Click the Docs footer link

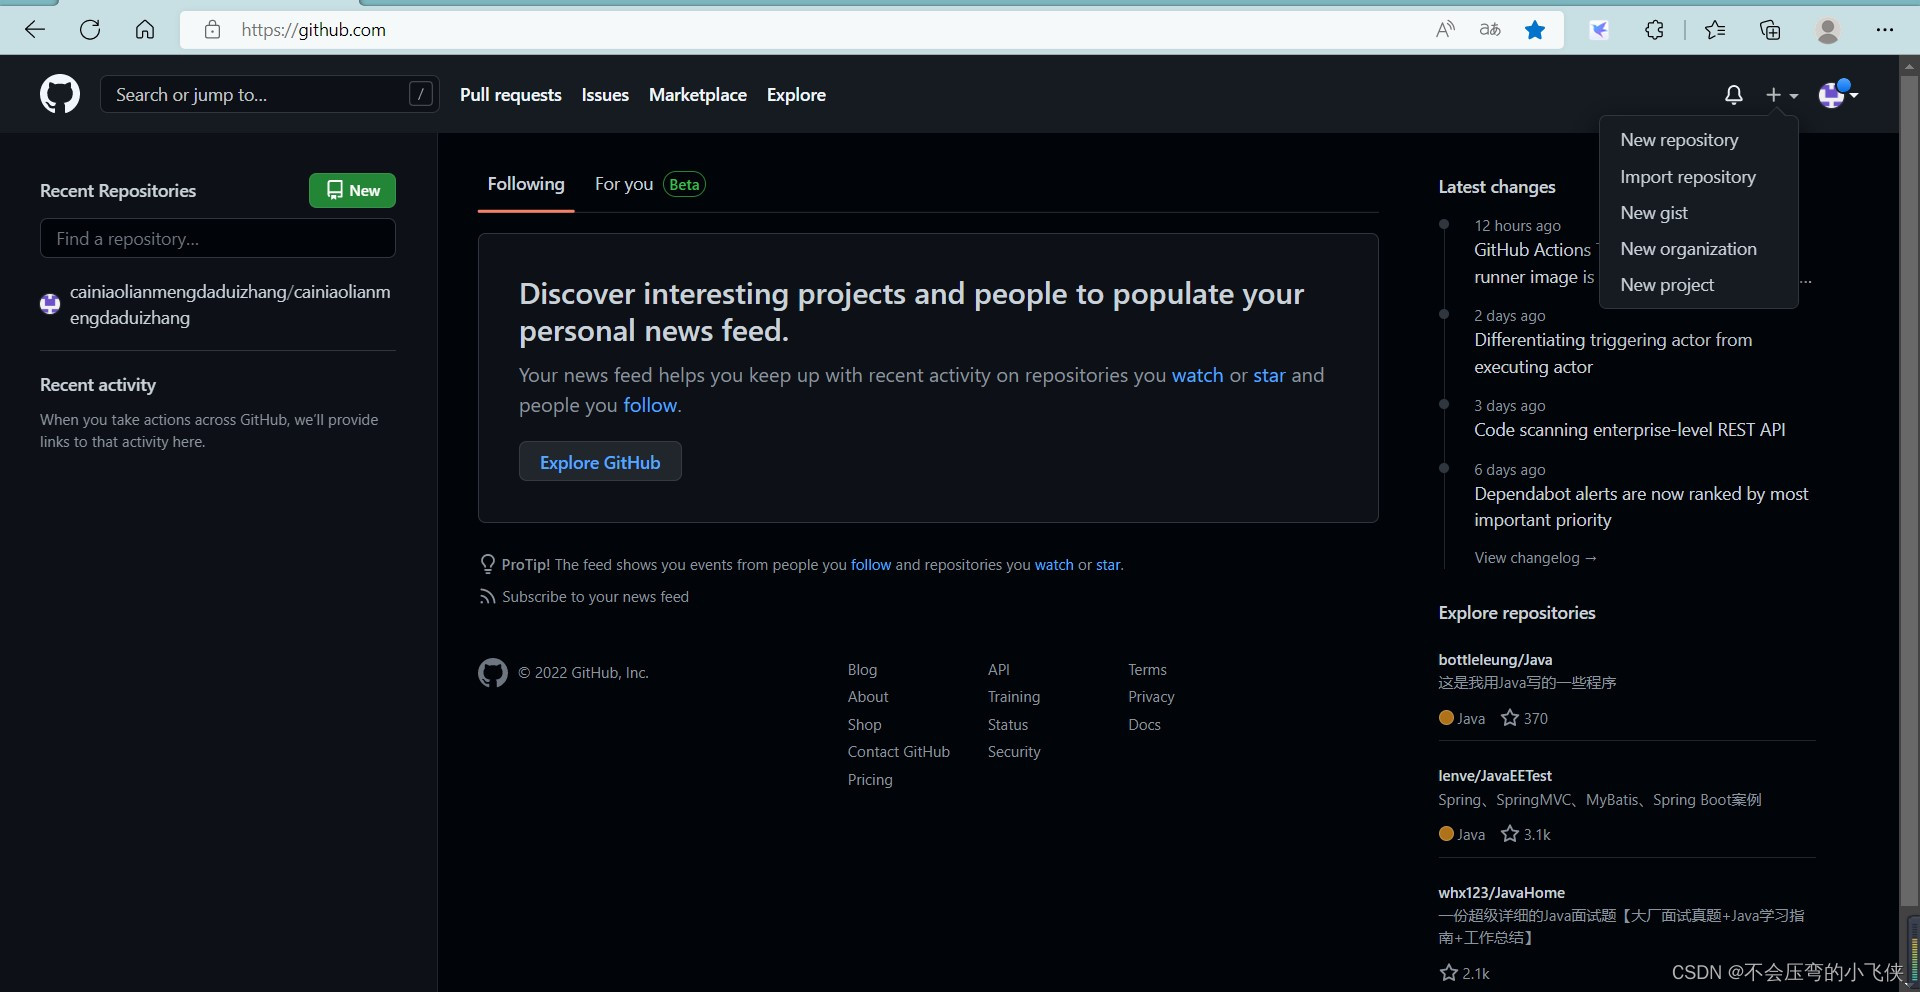coord(1144,725)
